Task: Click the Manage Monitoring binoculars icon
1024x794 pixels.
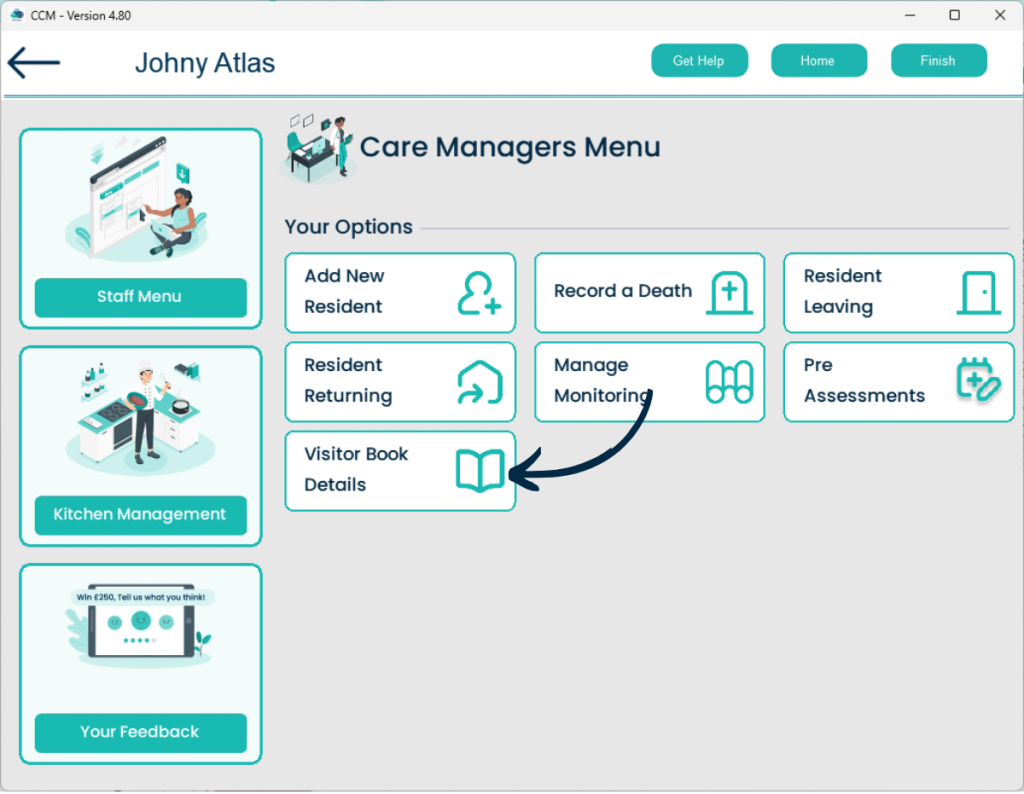Action: click(x=729, y=382)
